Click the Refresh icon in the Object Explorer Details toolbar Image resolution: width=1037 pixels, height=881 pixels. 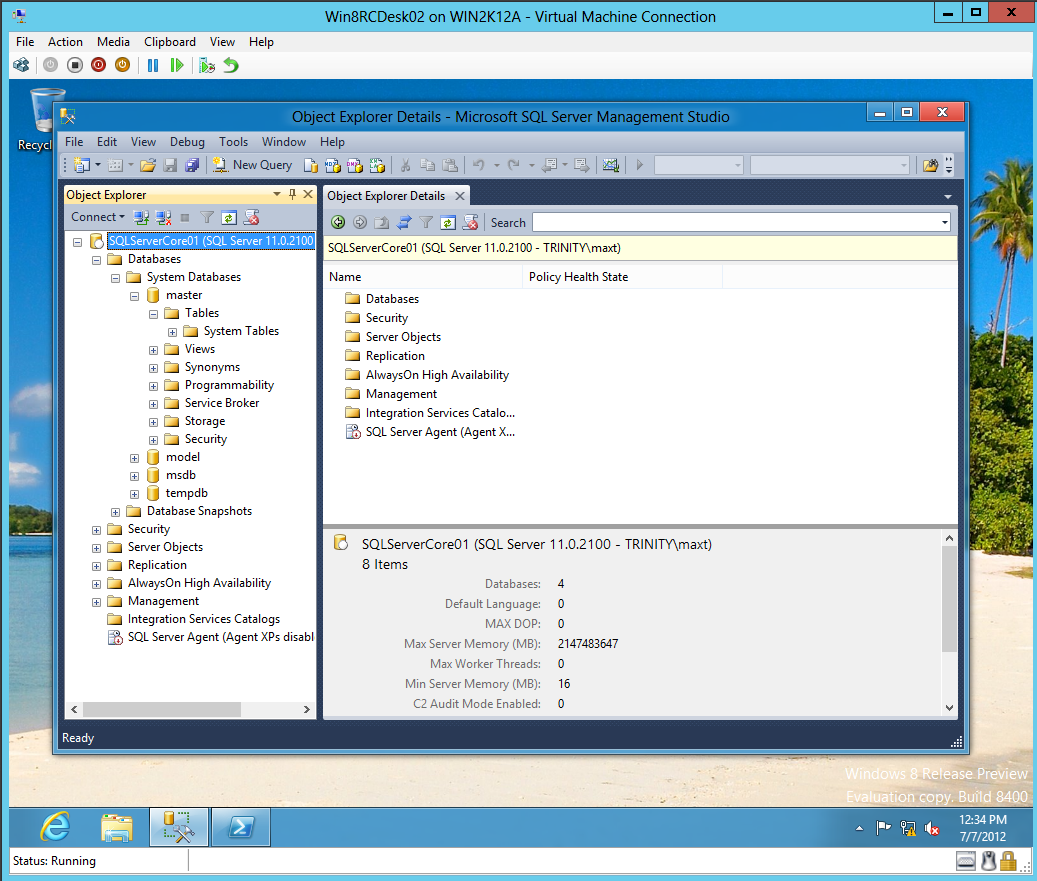pyautogui.click(x=448, y=222)
